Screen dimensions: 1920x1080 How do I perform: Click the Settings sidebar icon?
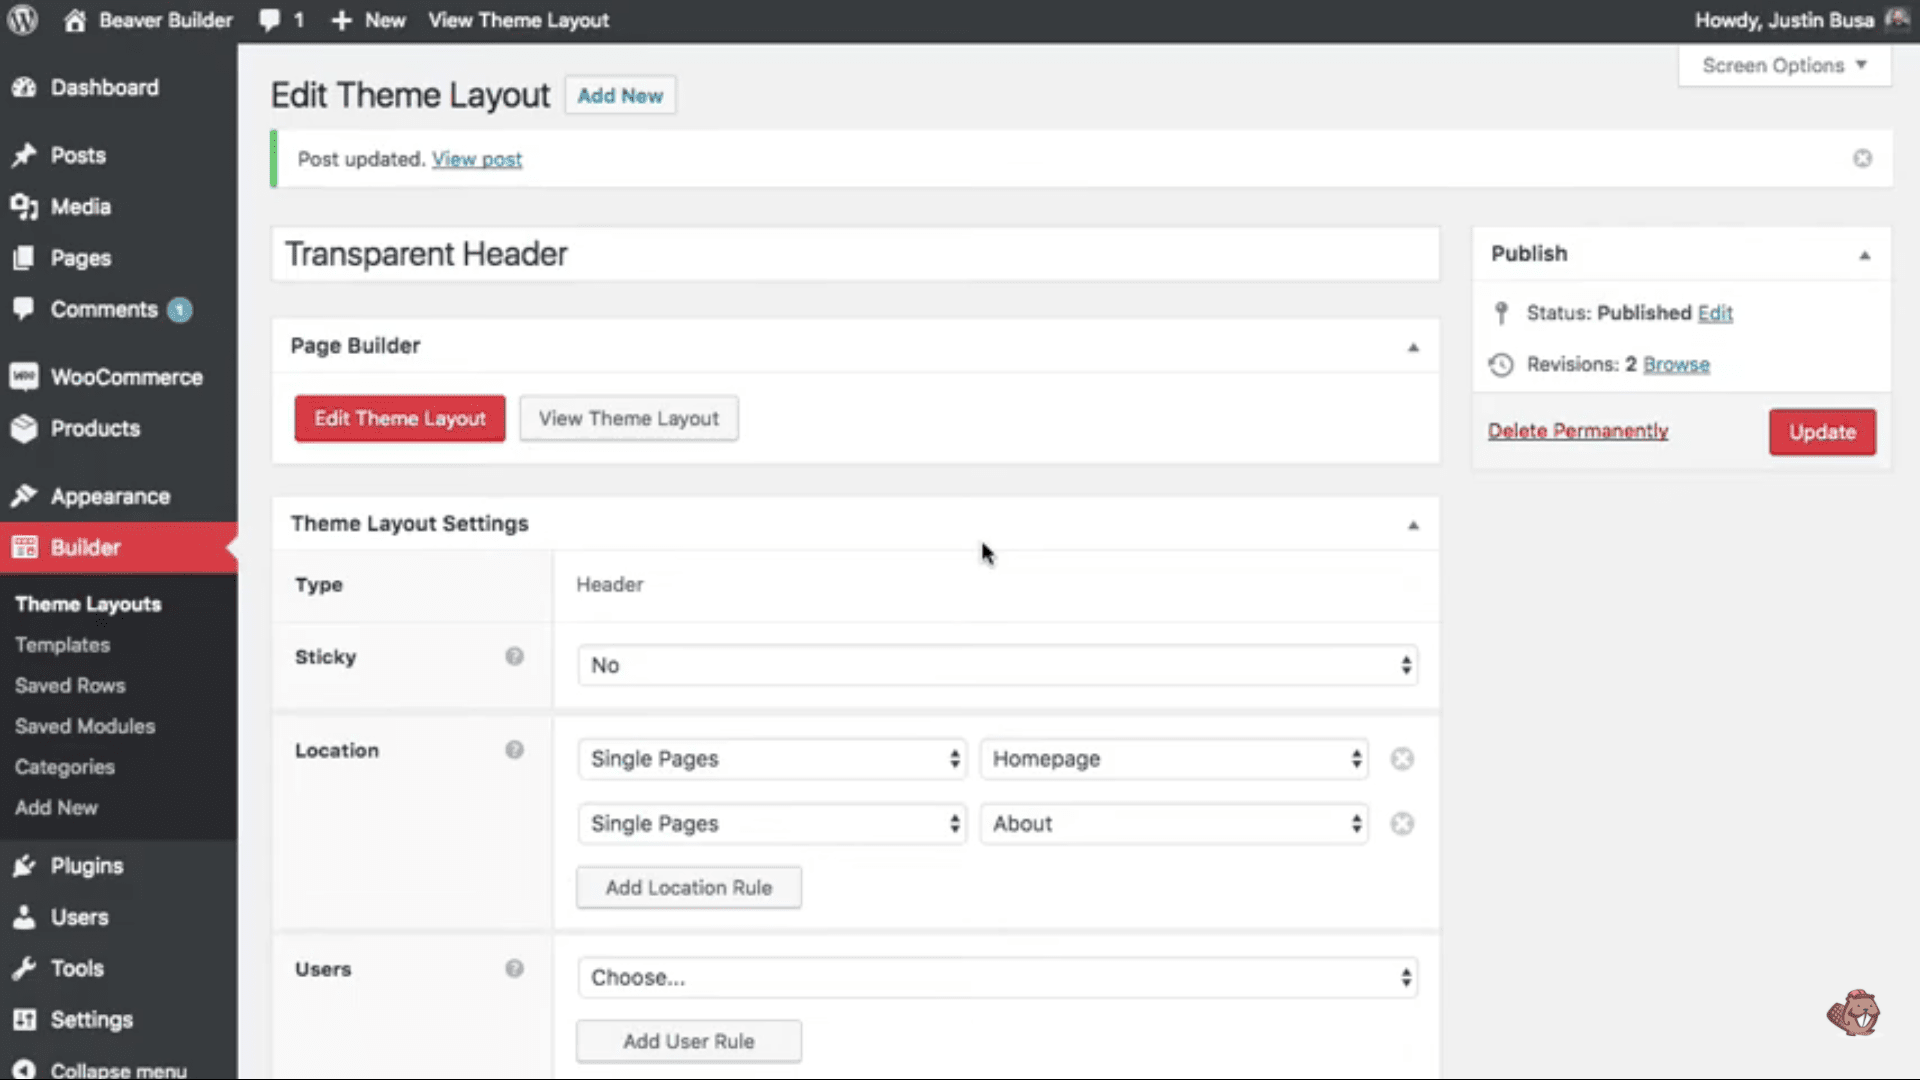point(24,1020)
